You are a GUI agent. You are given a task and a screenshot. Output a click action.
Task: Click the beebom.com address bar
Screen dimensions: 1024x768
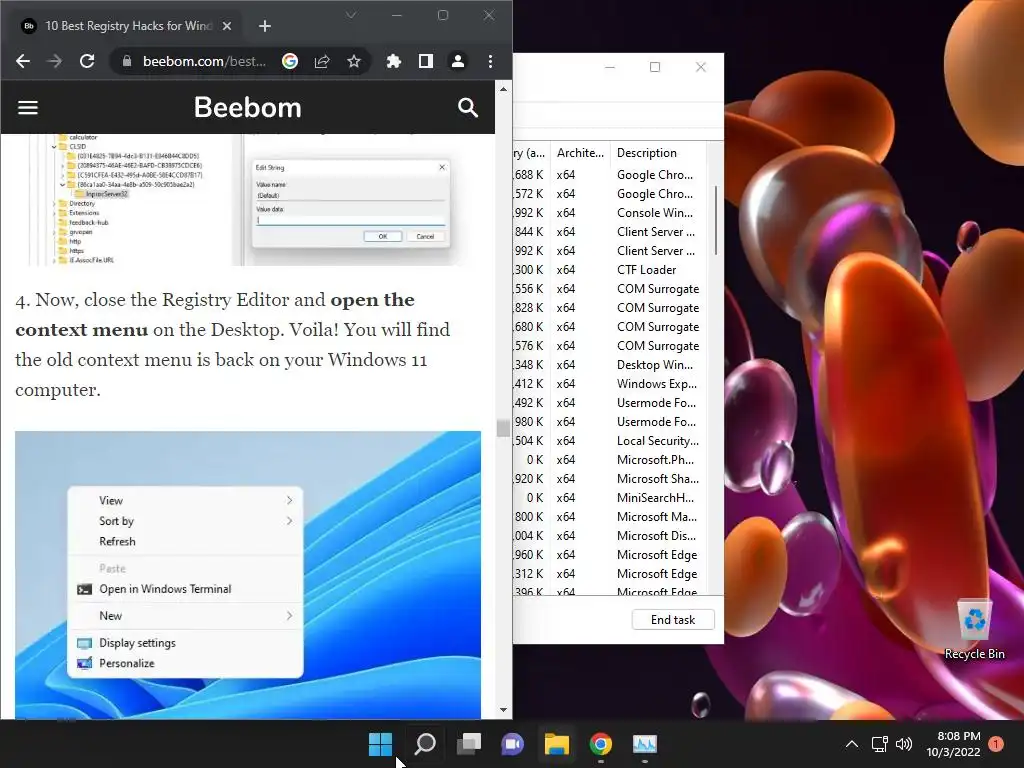tap(204, 61)
